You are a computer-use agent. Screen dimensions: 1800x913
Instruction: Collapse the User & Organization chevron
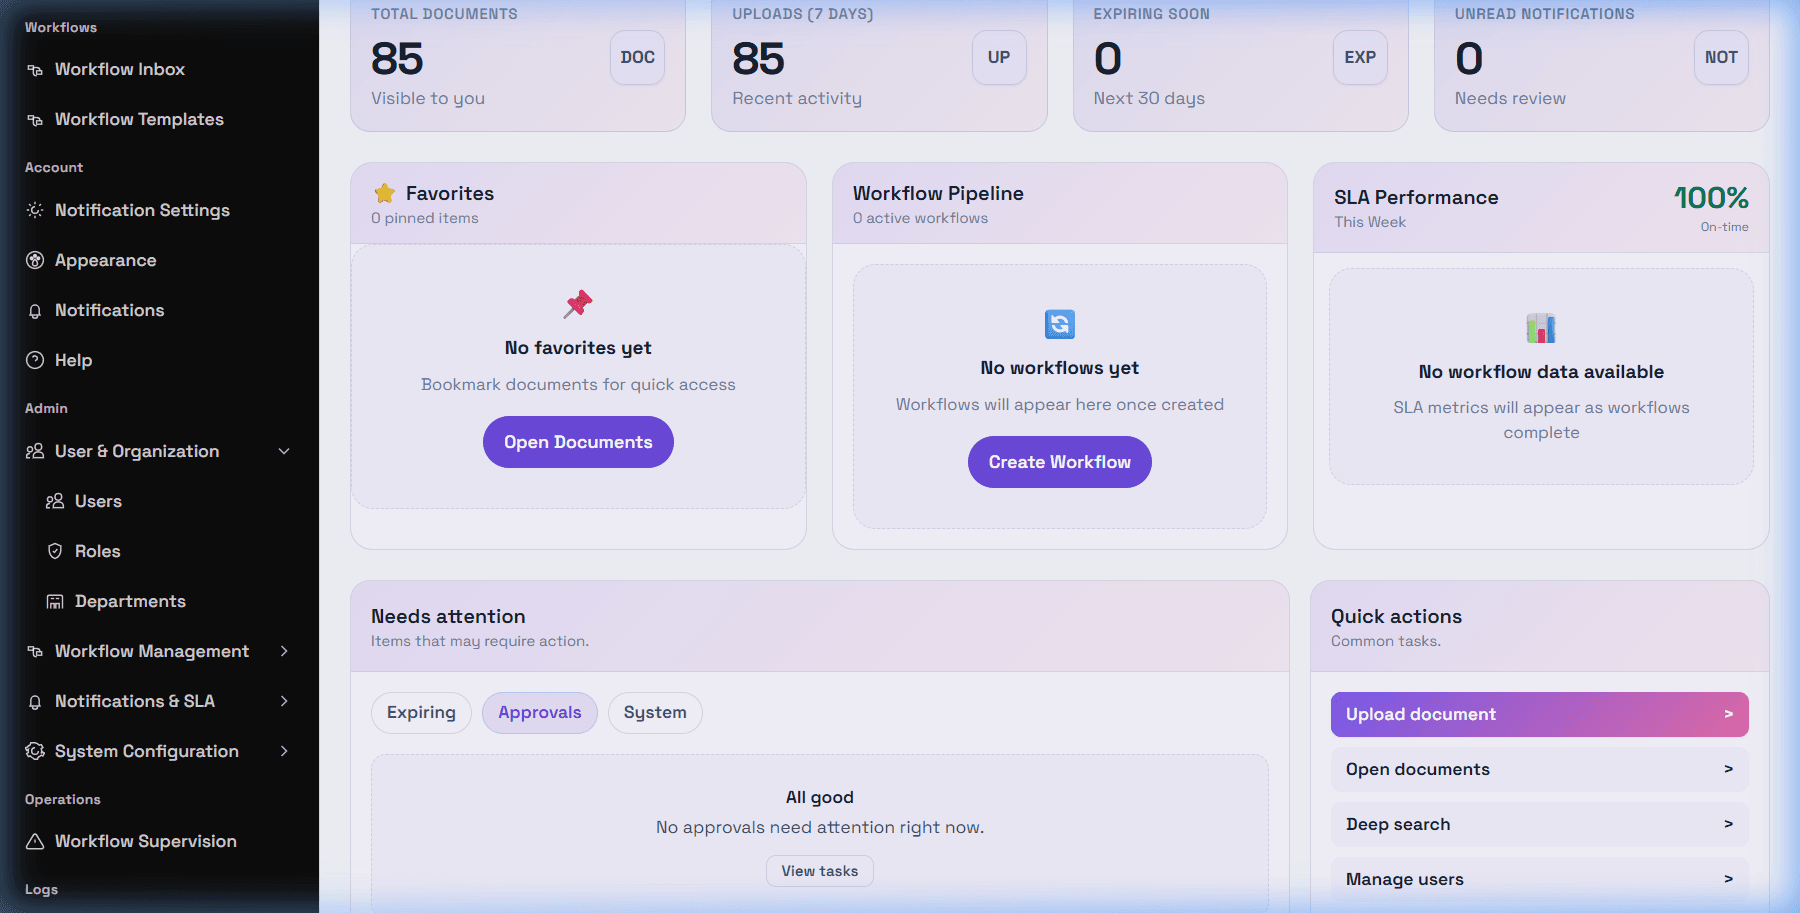point(284,451)
